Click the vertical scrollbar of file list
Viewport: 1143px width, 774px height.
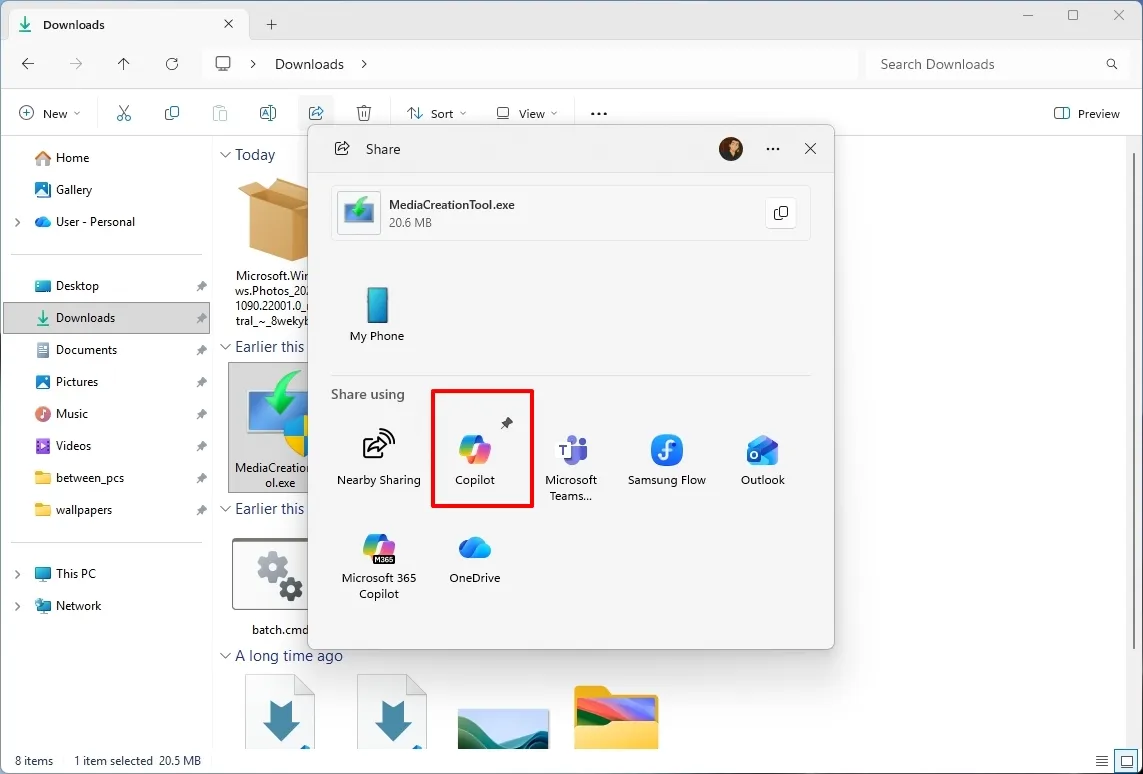pos(1133,401)
